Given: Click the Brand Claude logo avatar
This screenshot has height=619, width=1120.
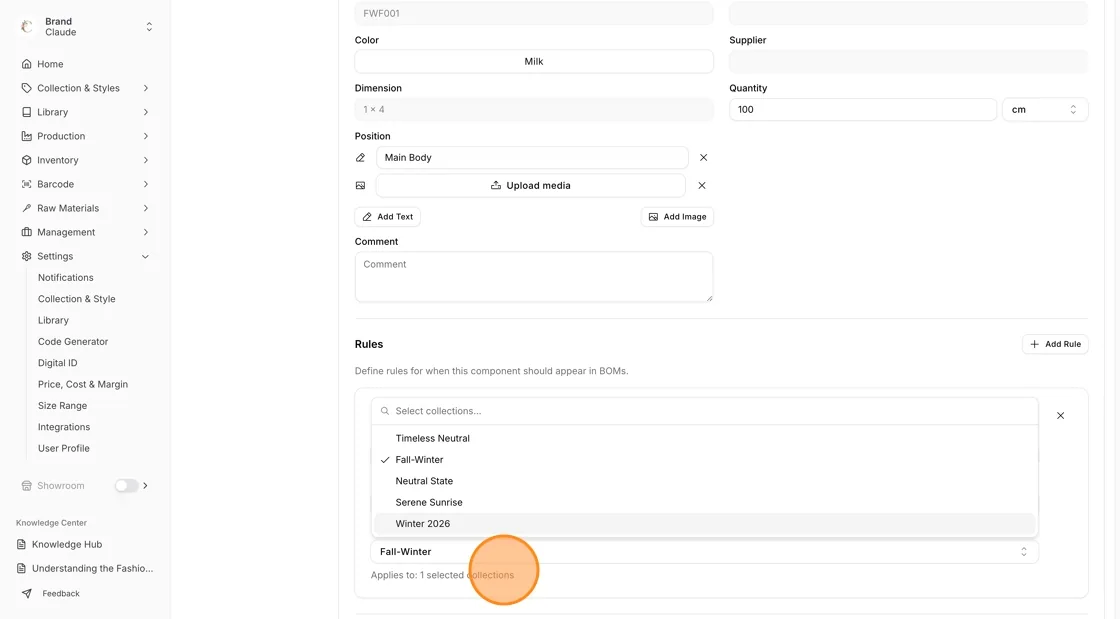Looking at the screenshot, I should (x=26, y=26).
